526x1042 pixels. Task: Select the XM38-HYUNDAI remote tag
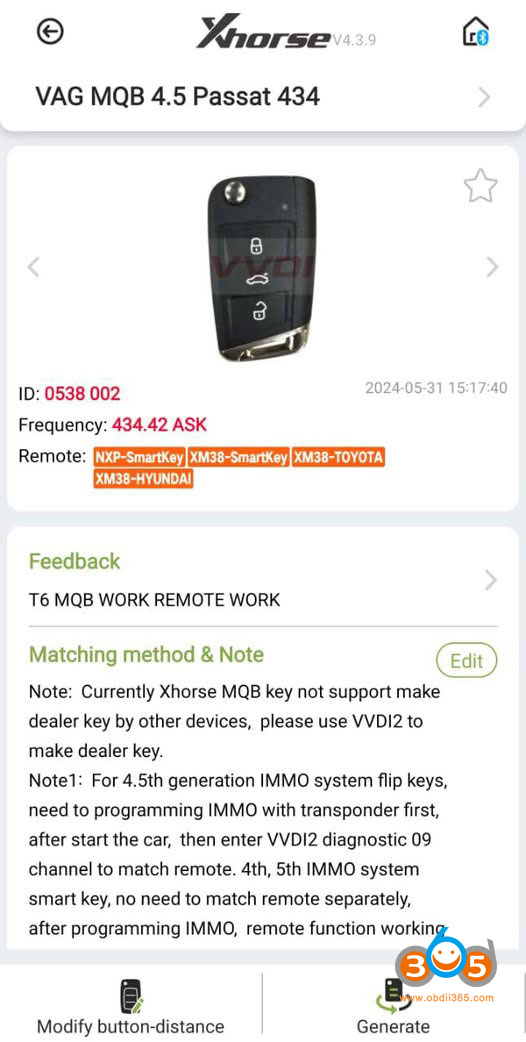point(143,478)
